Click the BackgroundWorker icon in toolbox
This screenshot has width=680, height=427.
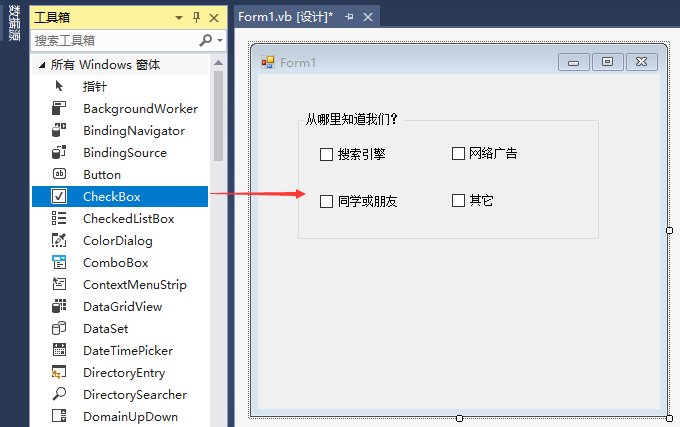point(59,108)
